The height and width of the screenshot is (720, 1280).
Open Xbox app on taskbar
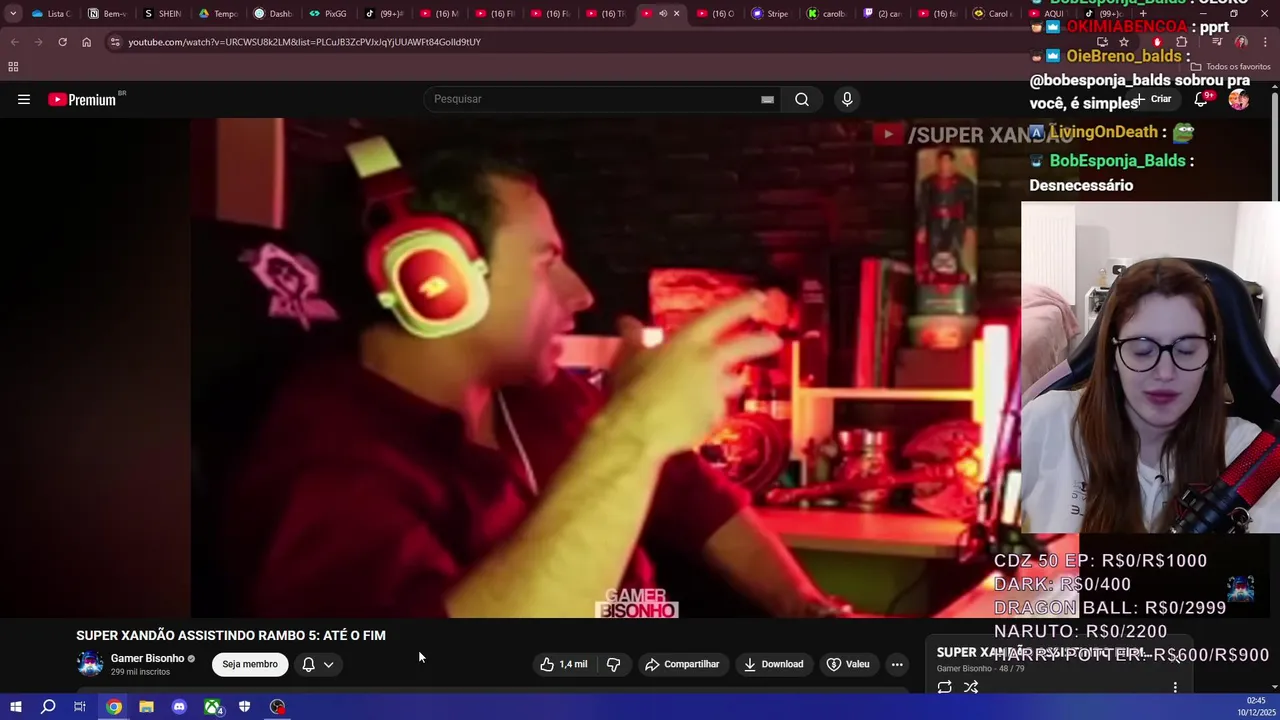[x=213, y=707]
